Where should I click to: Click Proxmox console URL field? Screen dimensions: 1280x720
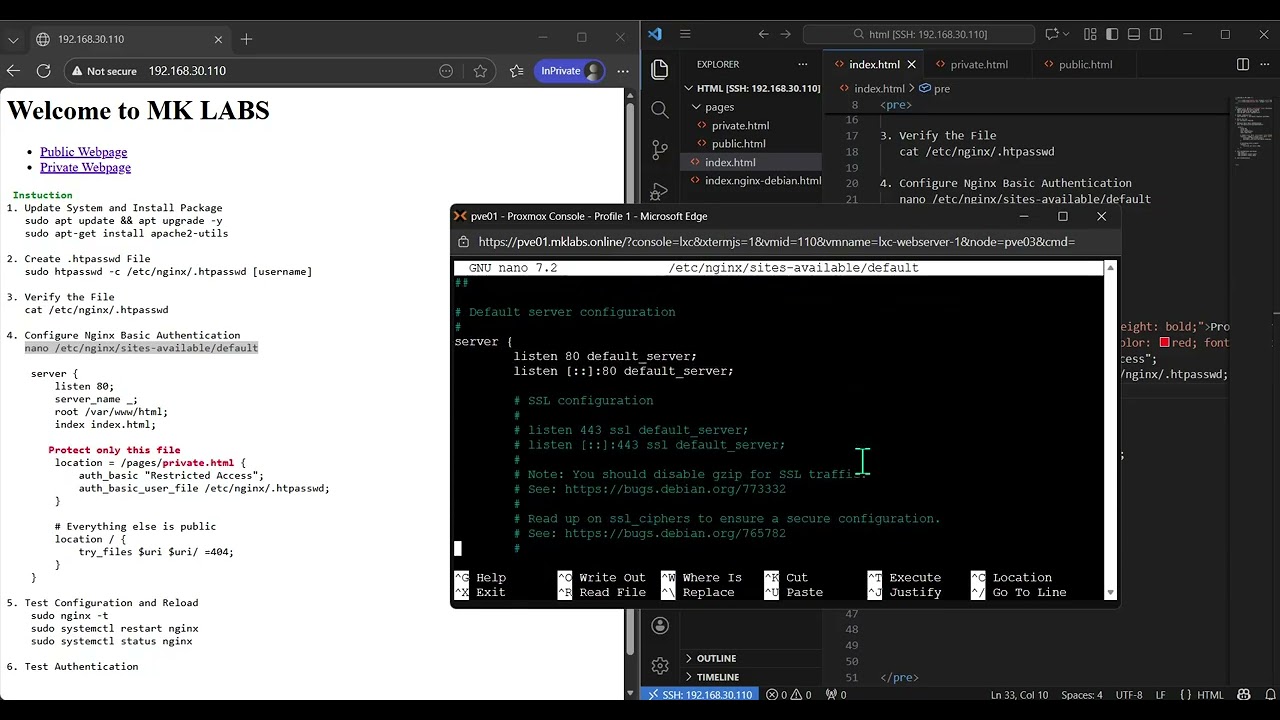click(776, 242)
